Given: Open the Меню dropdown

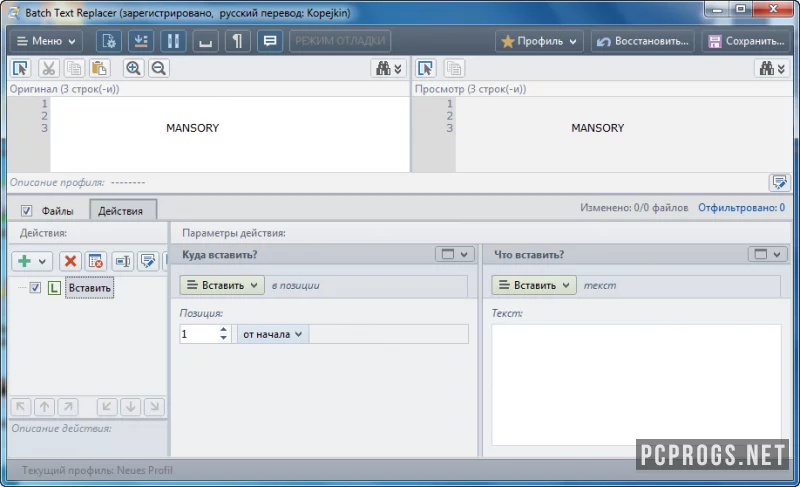Looking at the screenshot, I should click(45, 41).
